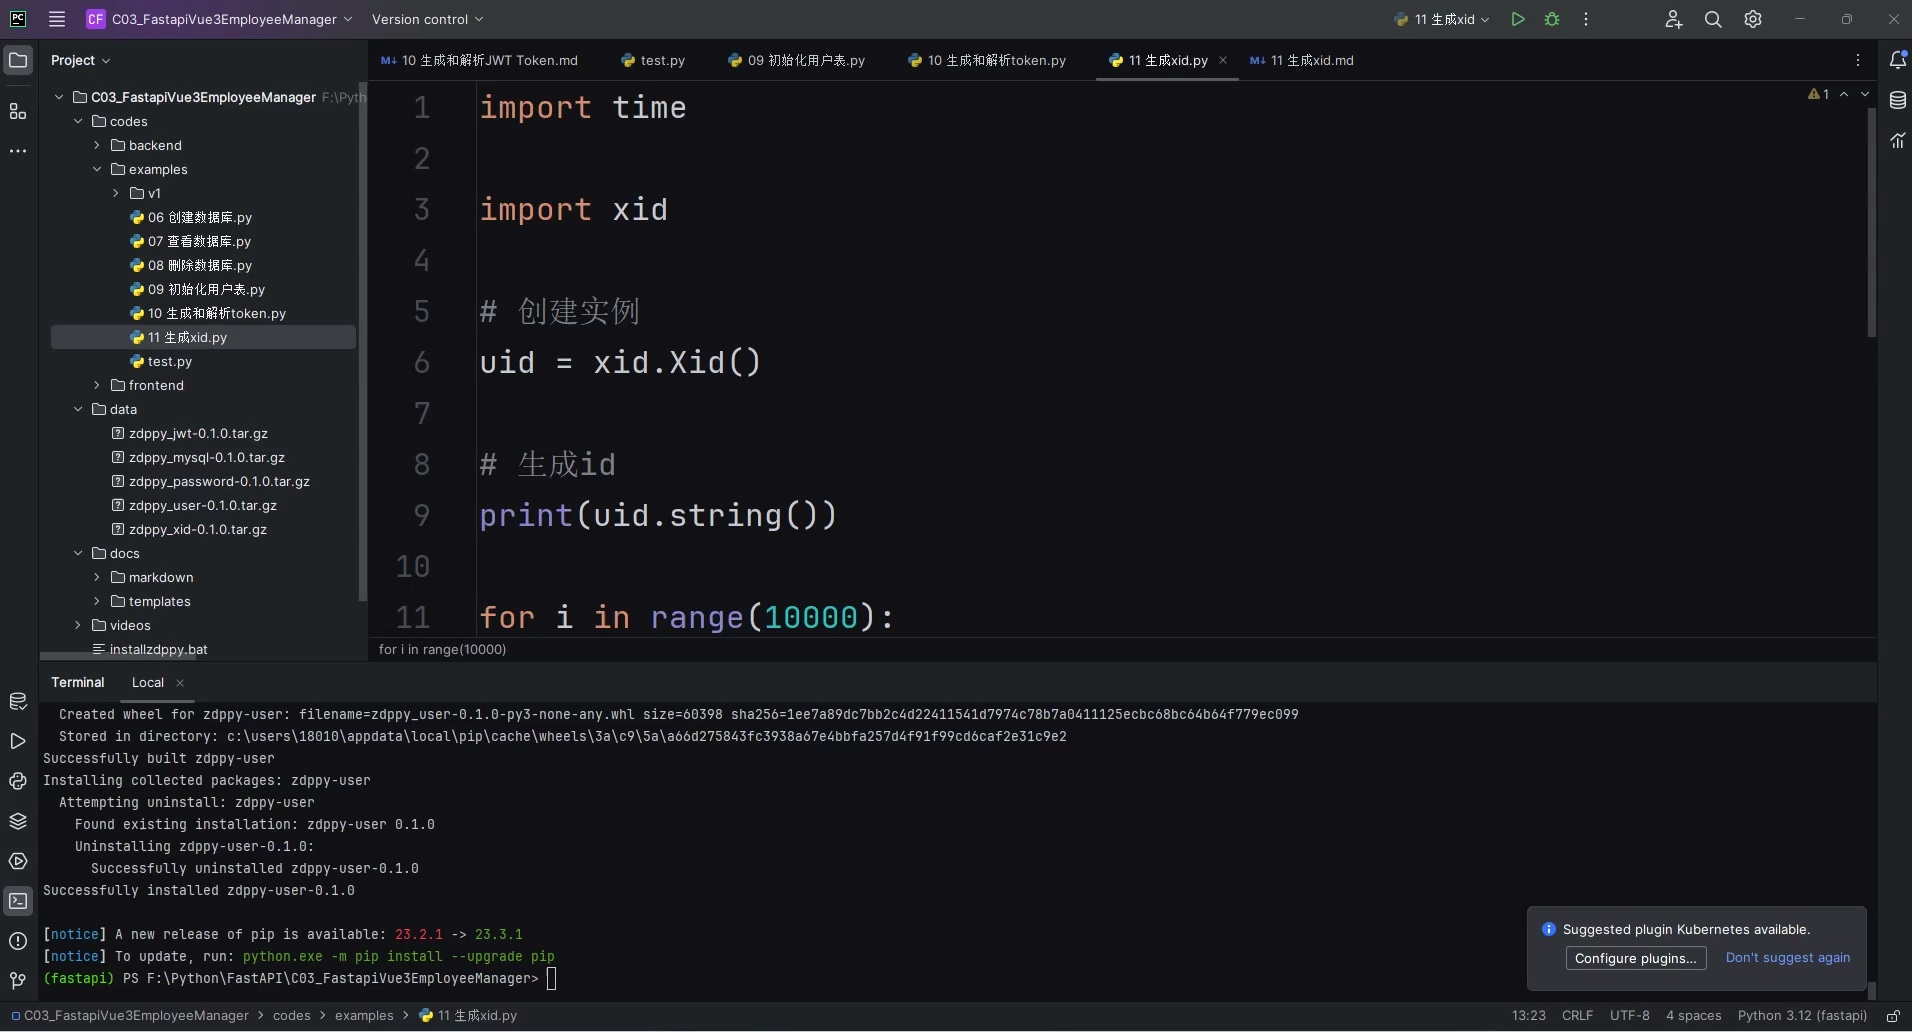This screenshot has width=1912, height=1032.
Task: Click the editor vertical scrollbar
Action: coord(1871,222)
